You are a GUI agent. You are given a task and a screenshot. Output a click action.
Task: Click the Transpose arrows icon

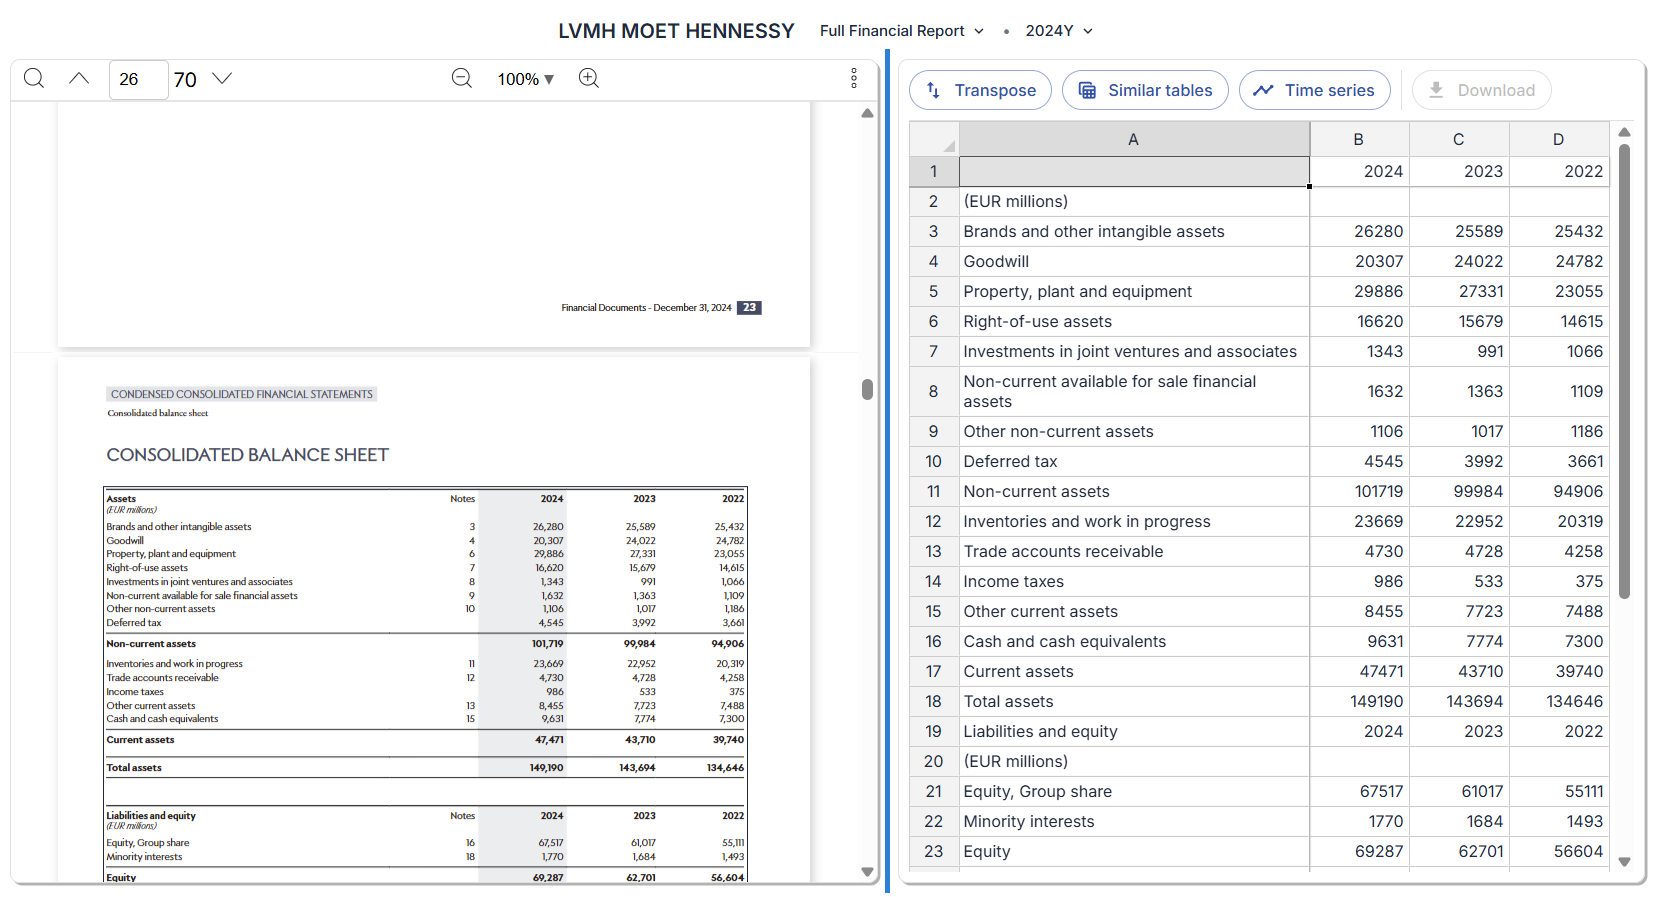click(x=933, y=90)
